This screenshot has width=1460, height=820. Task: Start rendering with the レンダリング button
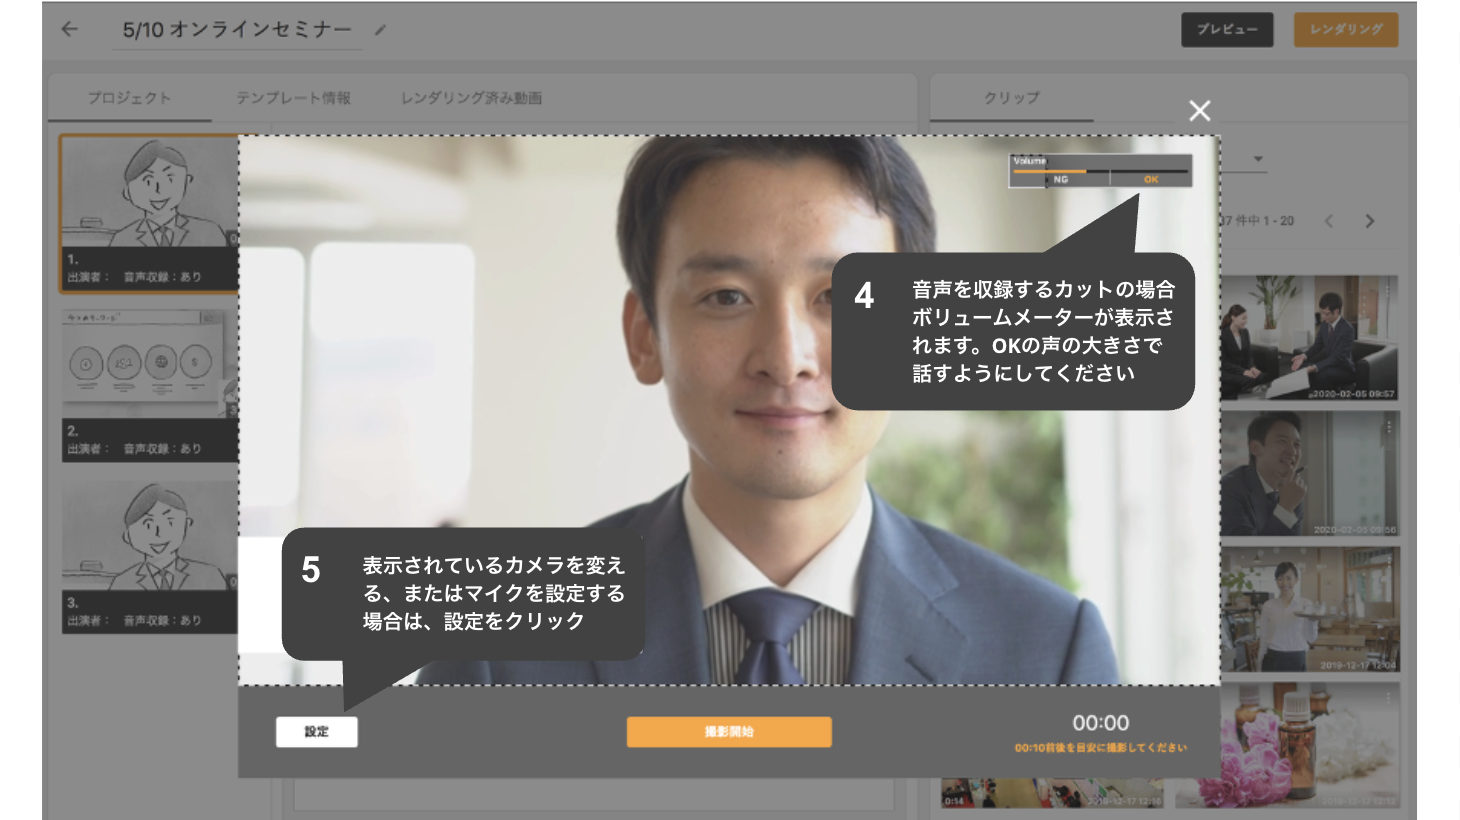(x=1345, y=30)
